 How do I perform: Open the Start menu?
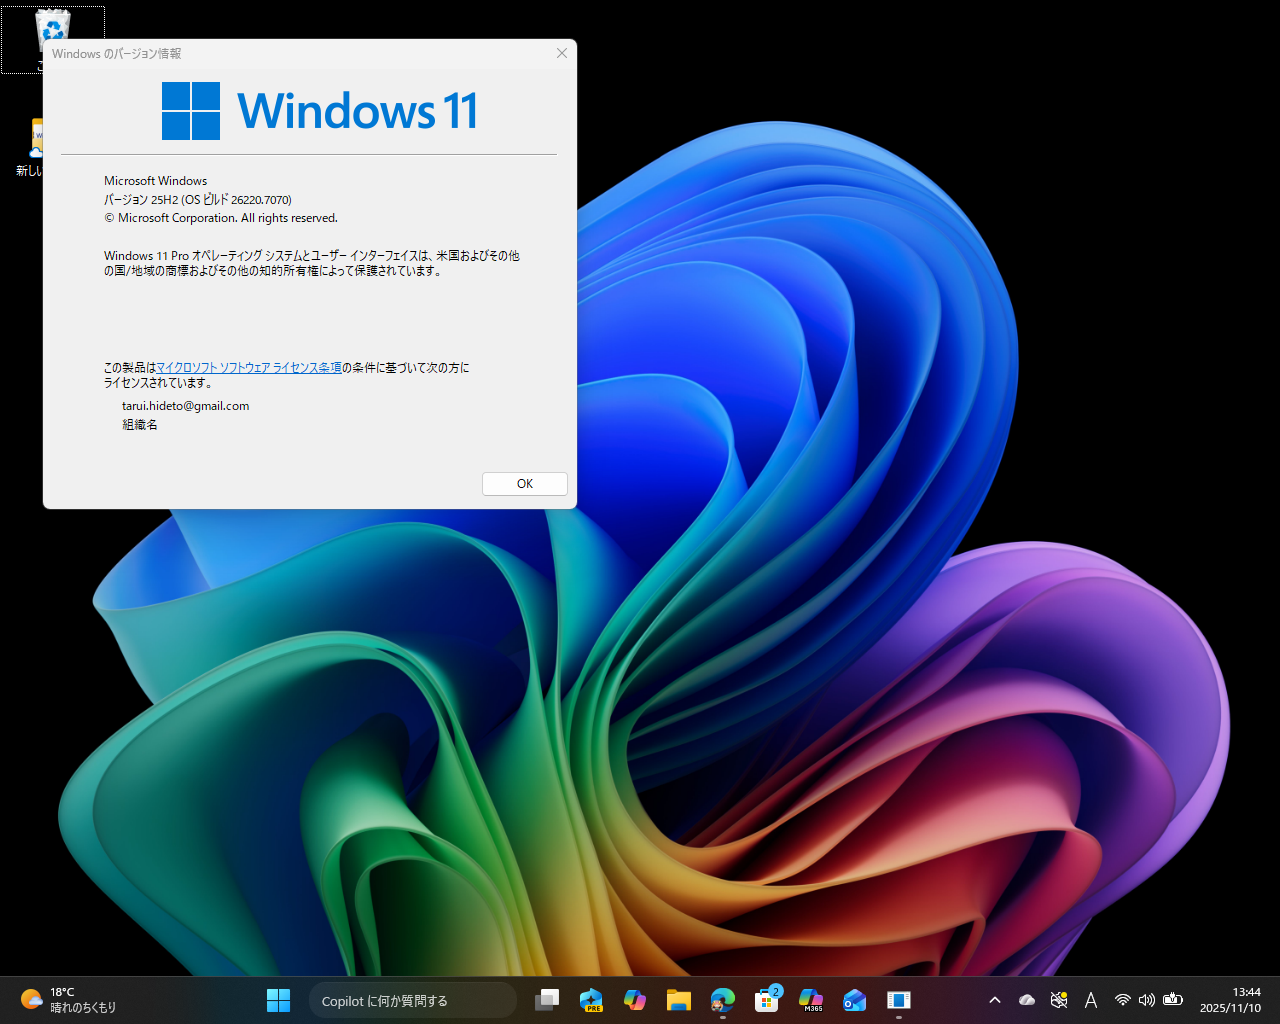tap(278, 1000)
